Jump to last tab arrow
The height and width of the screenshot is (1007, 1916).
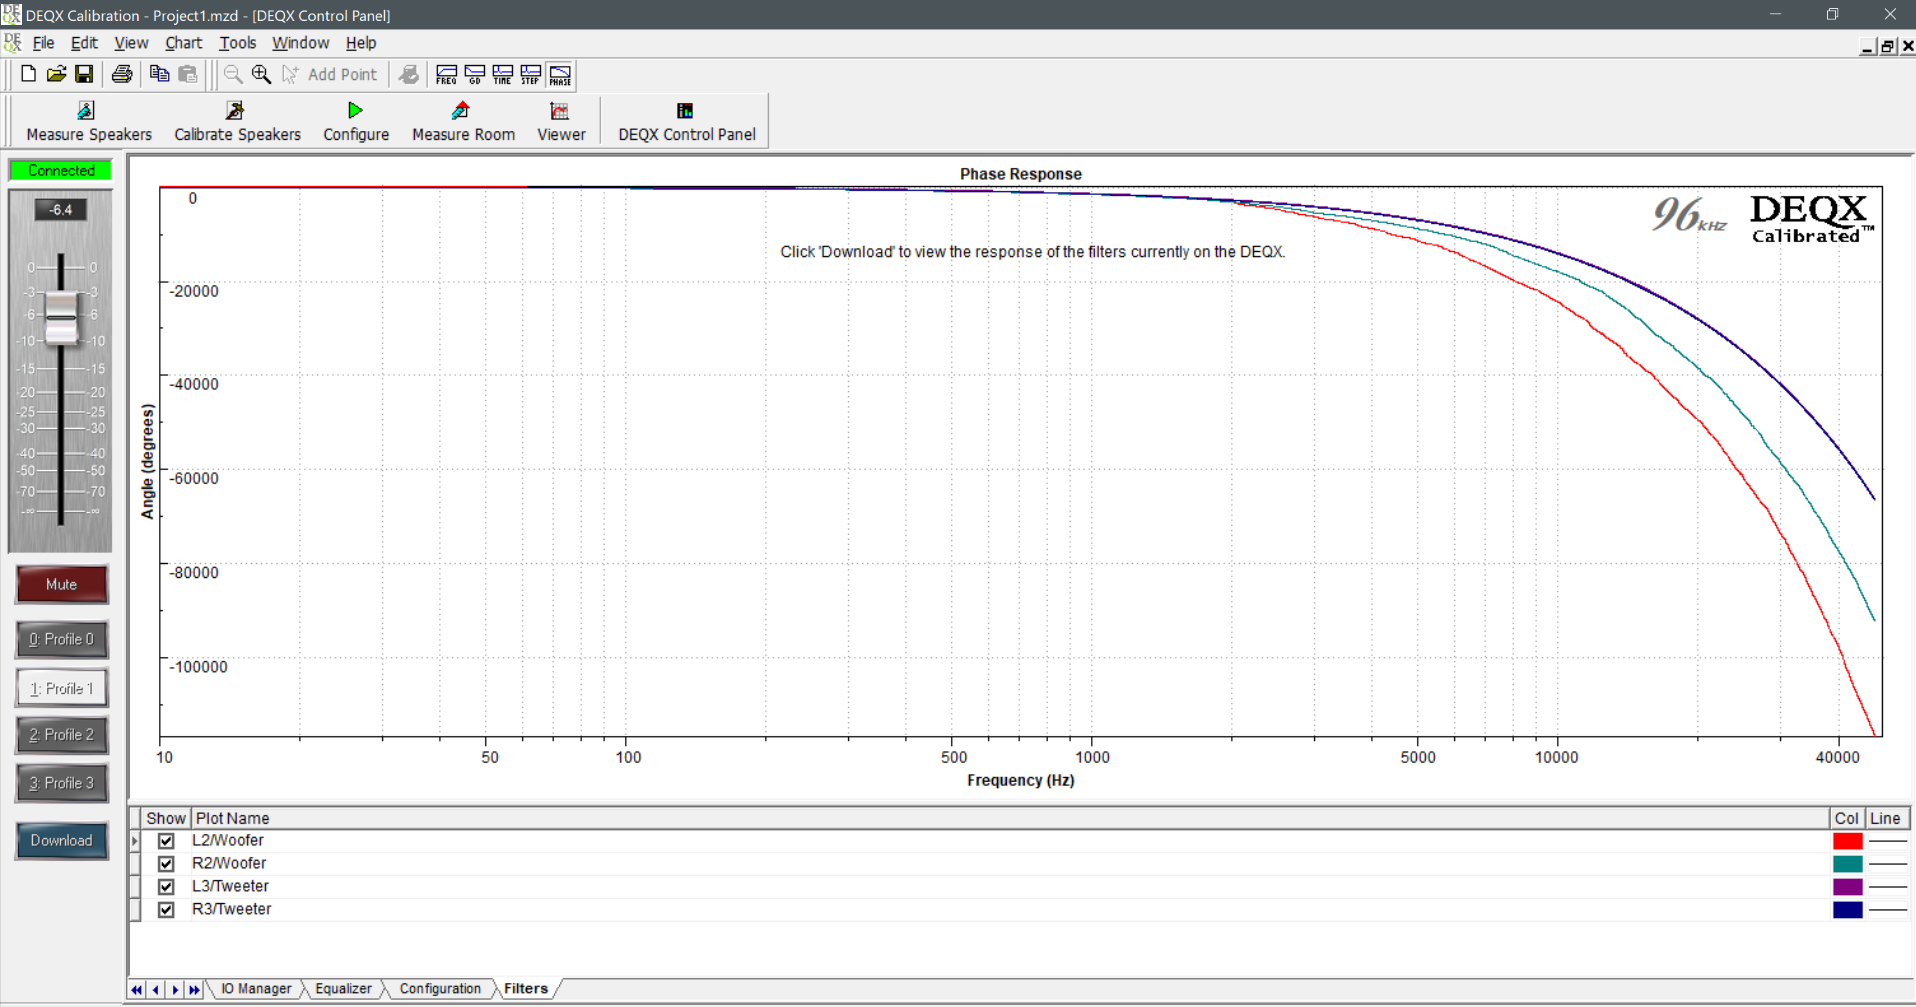[x=194, y=990]
